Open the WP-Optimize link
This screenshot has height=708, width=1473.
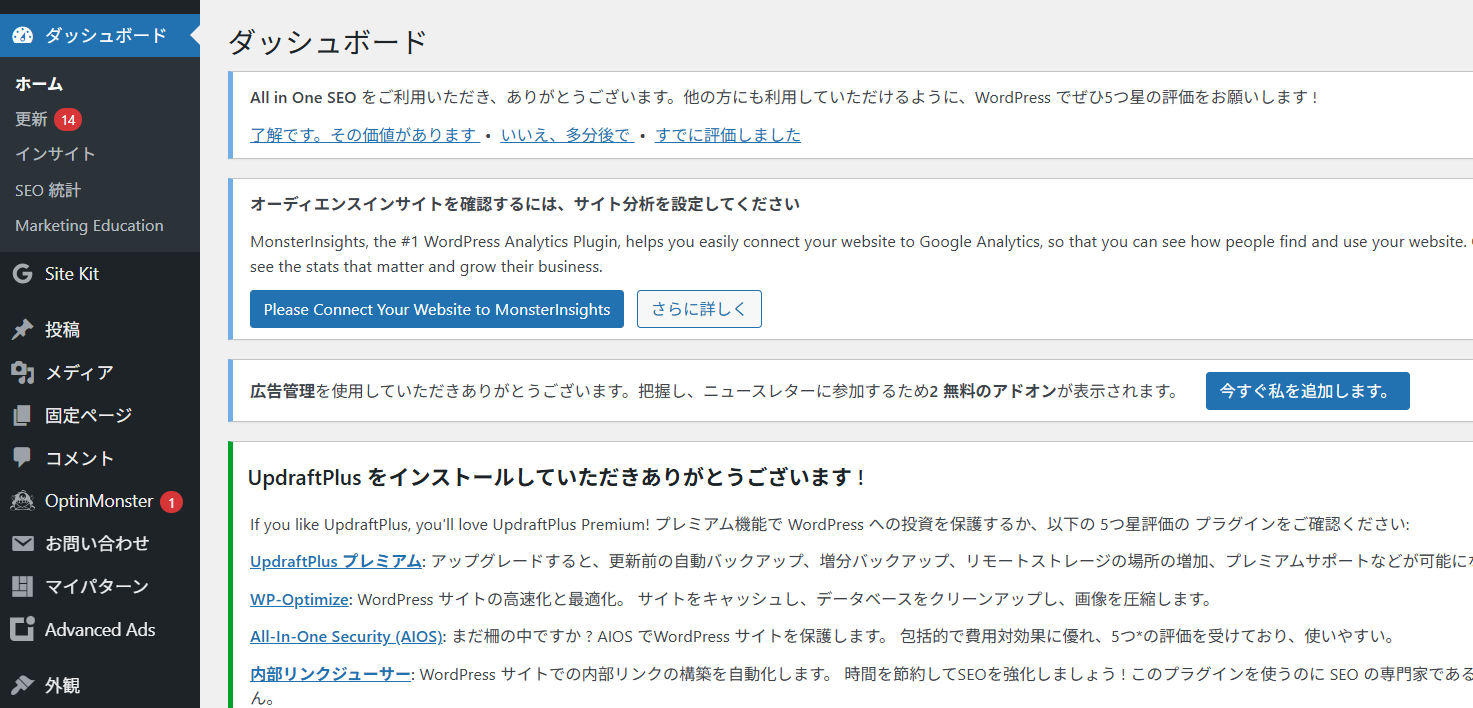click(x=299, y=600)
